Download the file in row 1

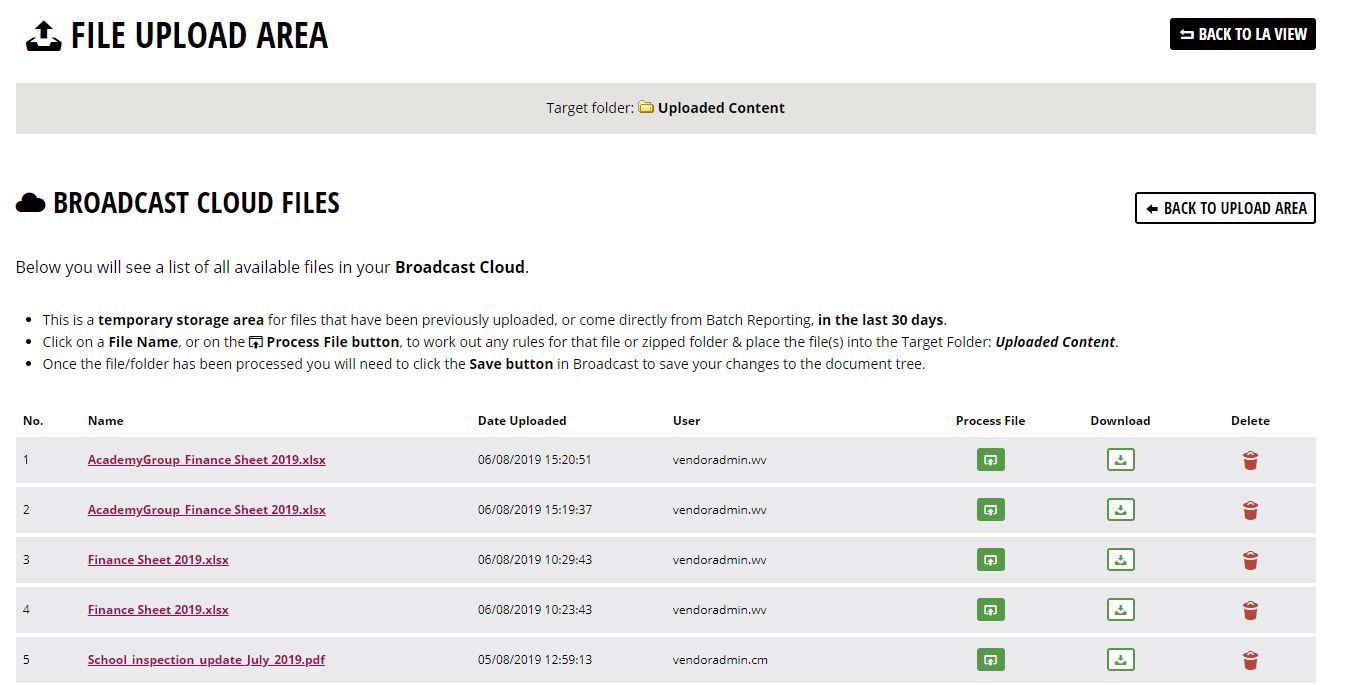(x=1120, y=460)
